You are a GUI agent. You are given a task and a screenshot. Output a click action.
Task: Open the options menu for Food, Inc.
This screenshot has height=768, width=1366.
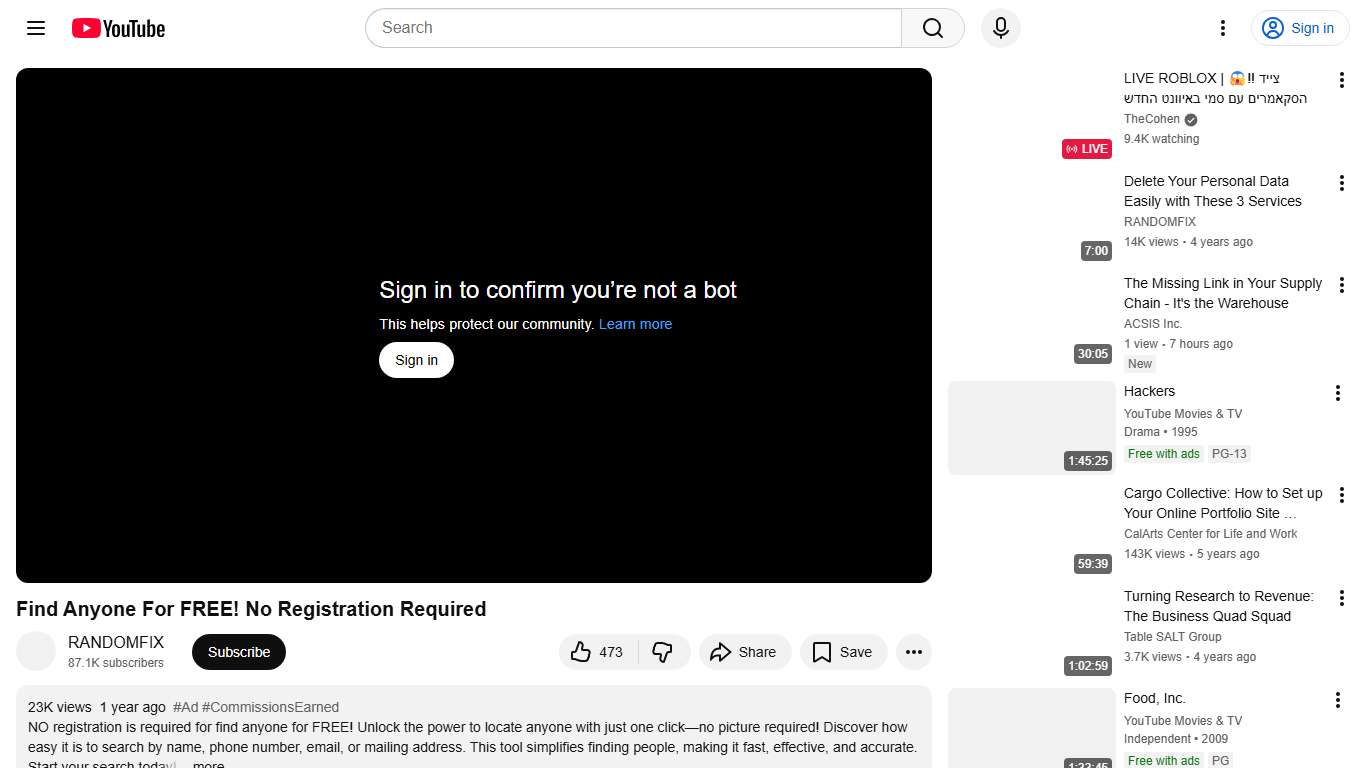(1338, 700)
